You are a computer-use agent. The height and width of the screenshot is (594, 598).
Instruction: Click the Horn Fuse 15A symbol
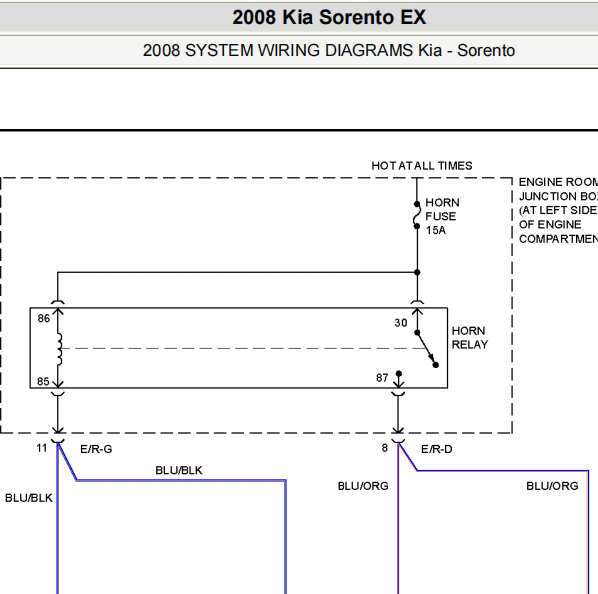point(417,215)
